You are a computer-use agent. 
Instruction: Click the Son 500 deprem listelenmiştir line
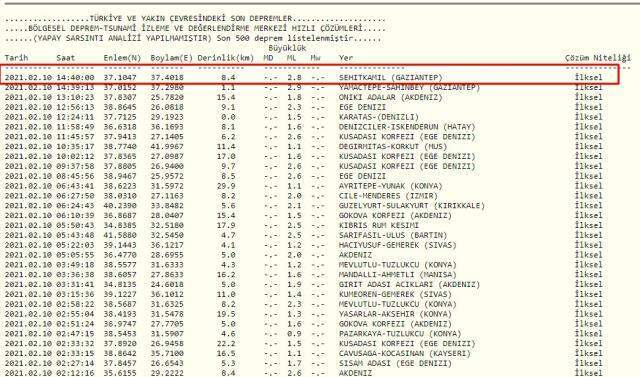click(x=284, y=38)
